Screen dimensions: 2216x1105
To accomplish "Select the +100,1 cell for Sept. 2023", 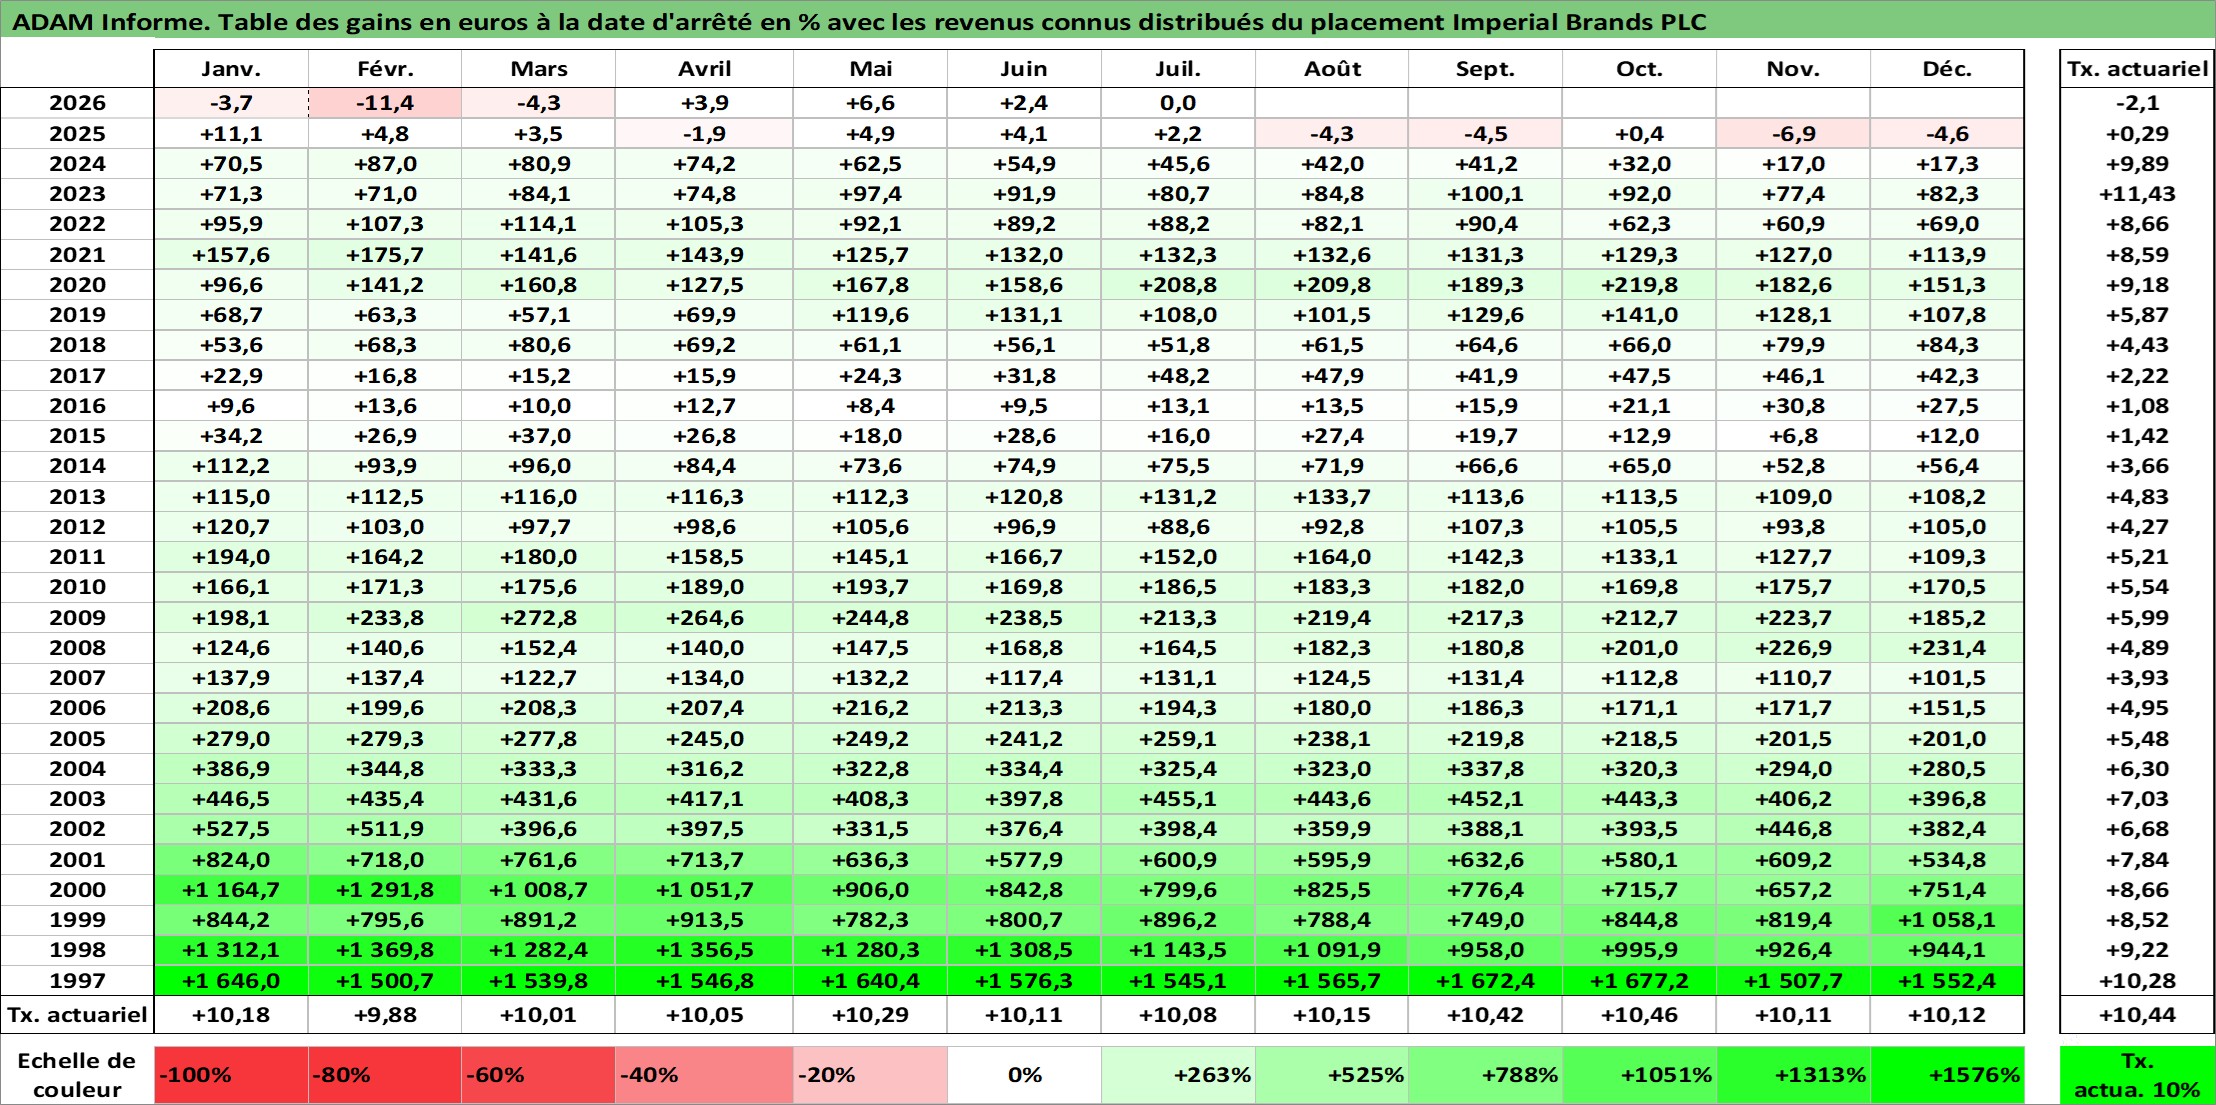I will (x=1485, y=194).
